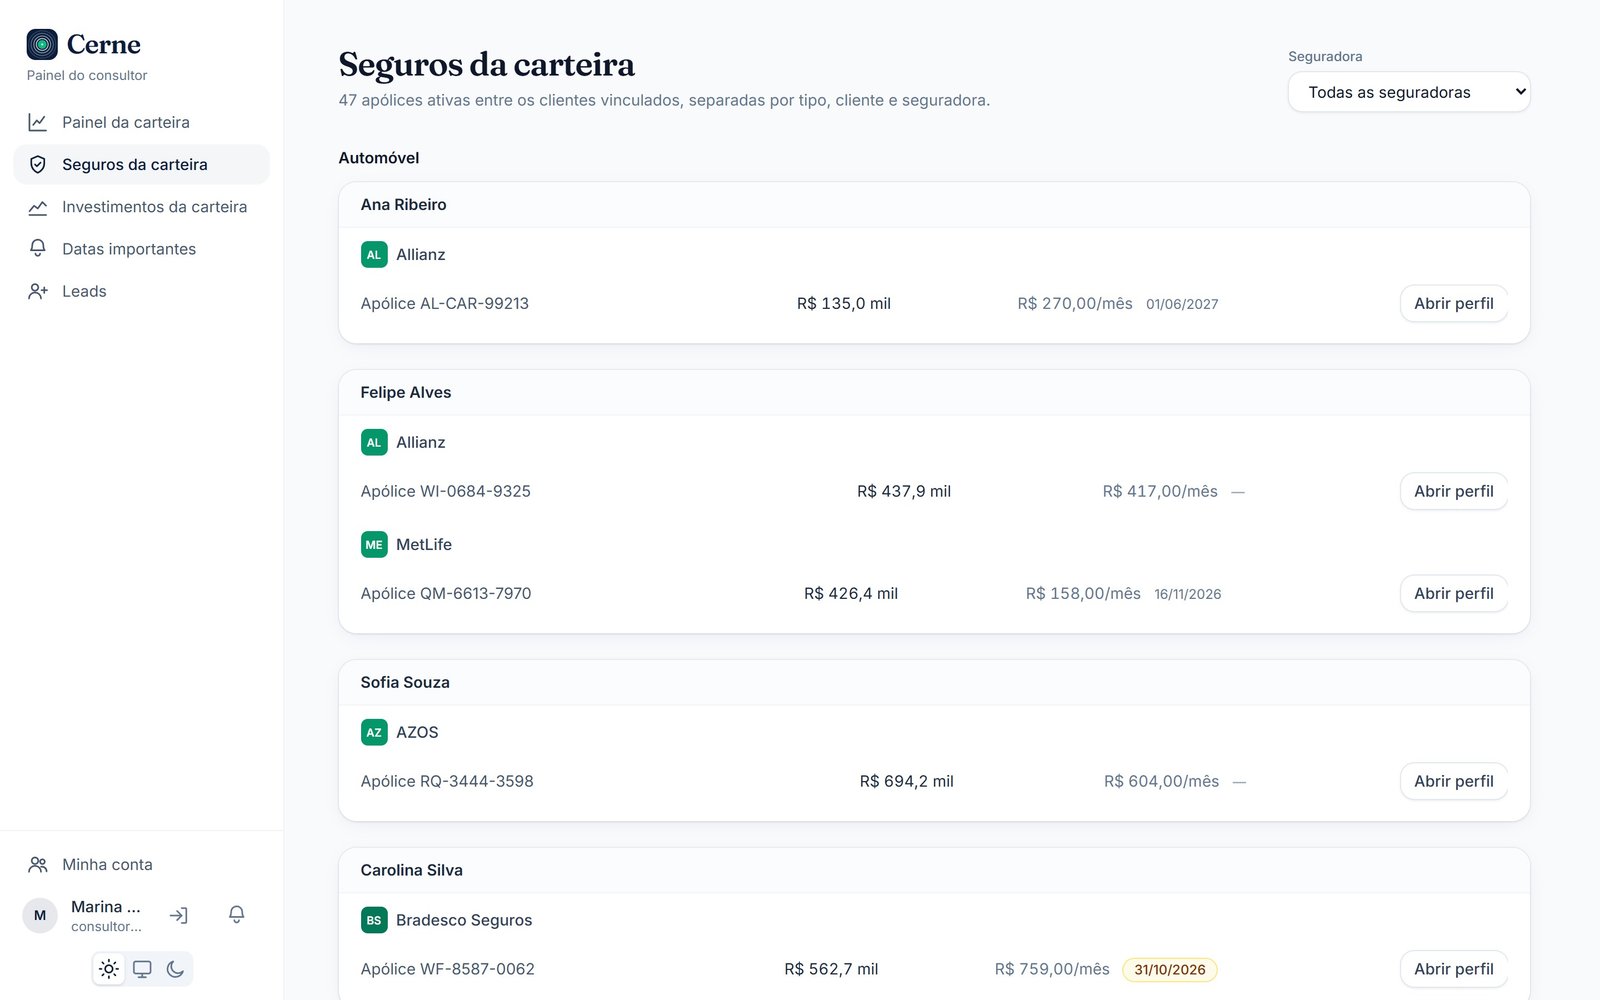Screen dimensions: 1600x1000
Task: Click the R$ 437,9 mil value
Action: tap(904, 491)
